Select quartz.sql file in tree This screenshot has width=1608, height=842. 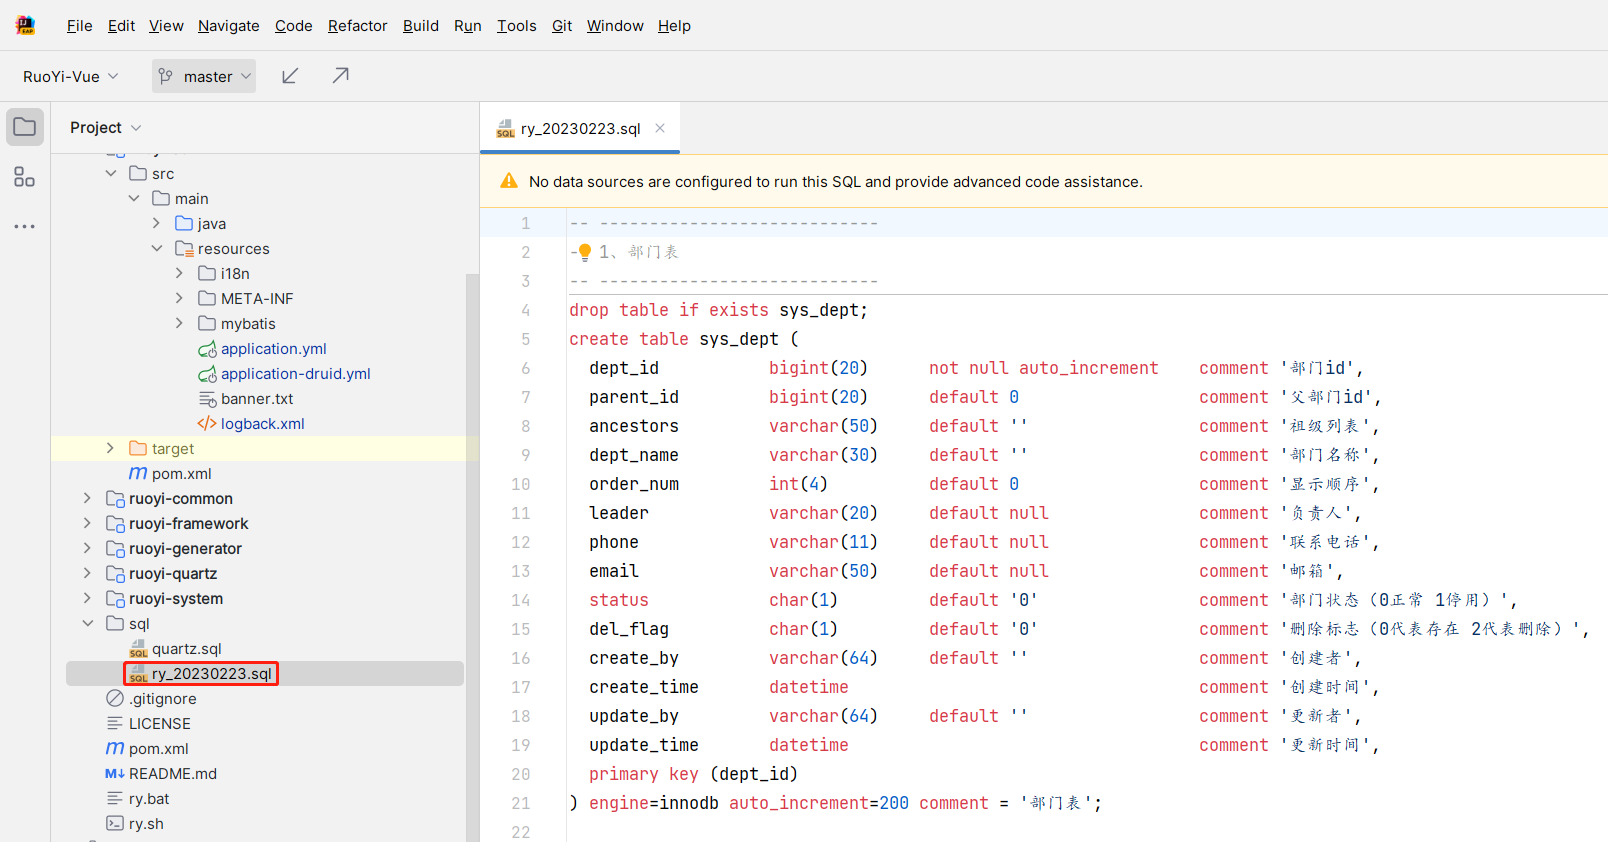[186, 648]
